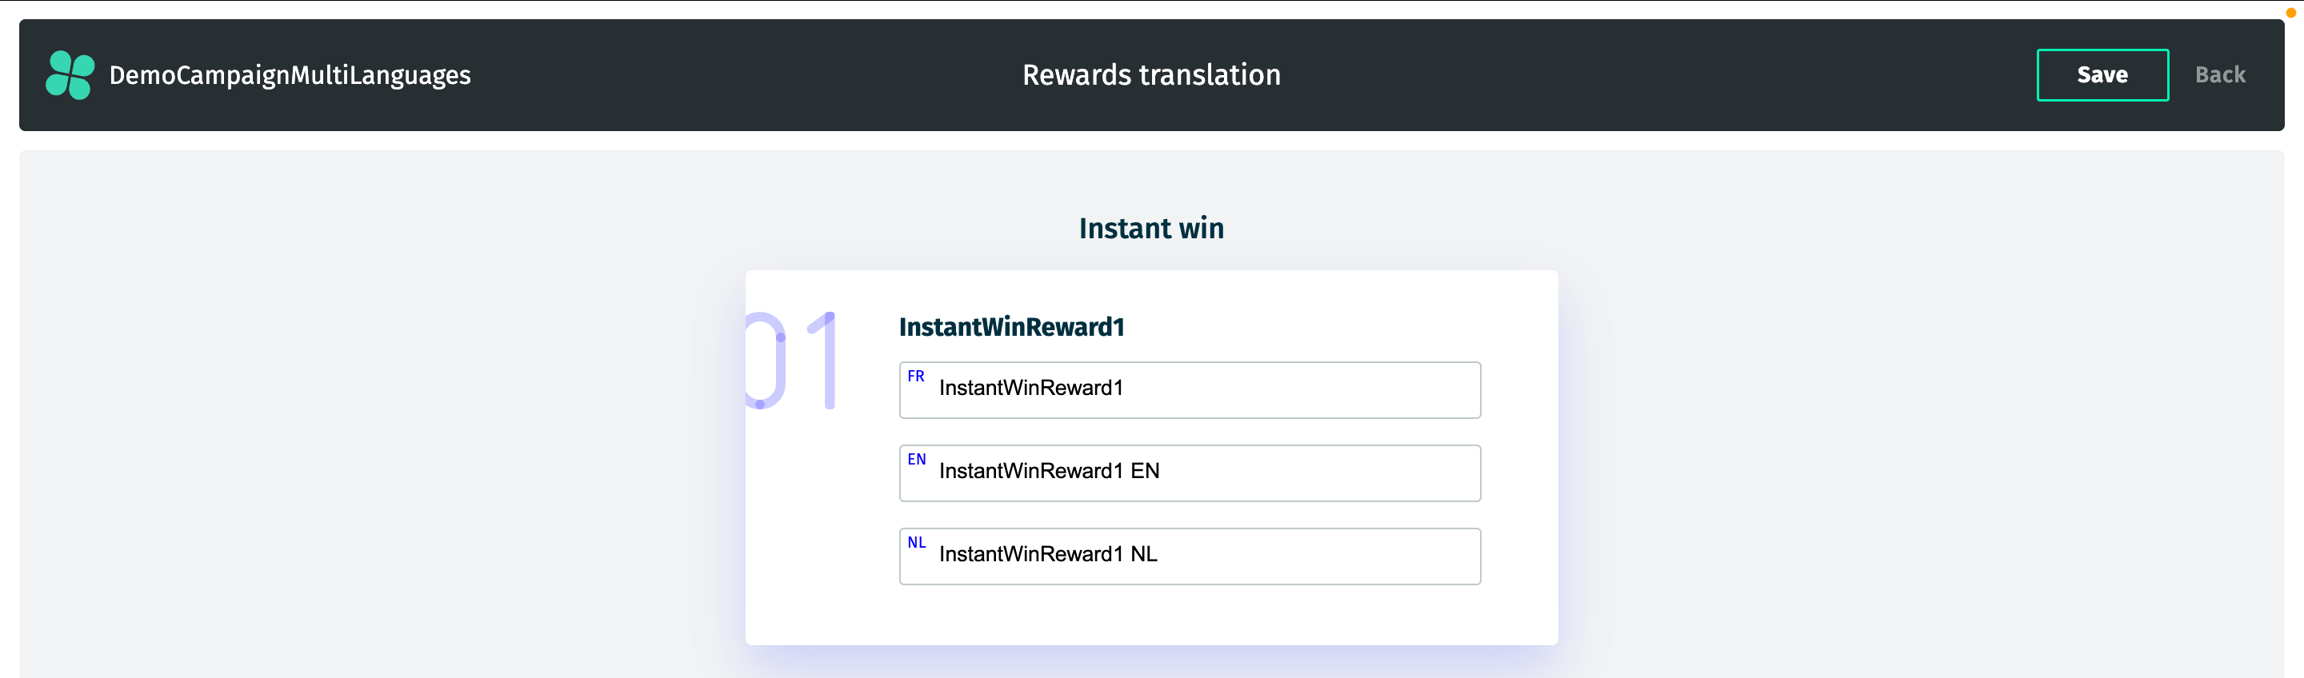Save the rewards translations

tap(2102, 75)
